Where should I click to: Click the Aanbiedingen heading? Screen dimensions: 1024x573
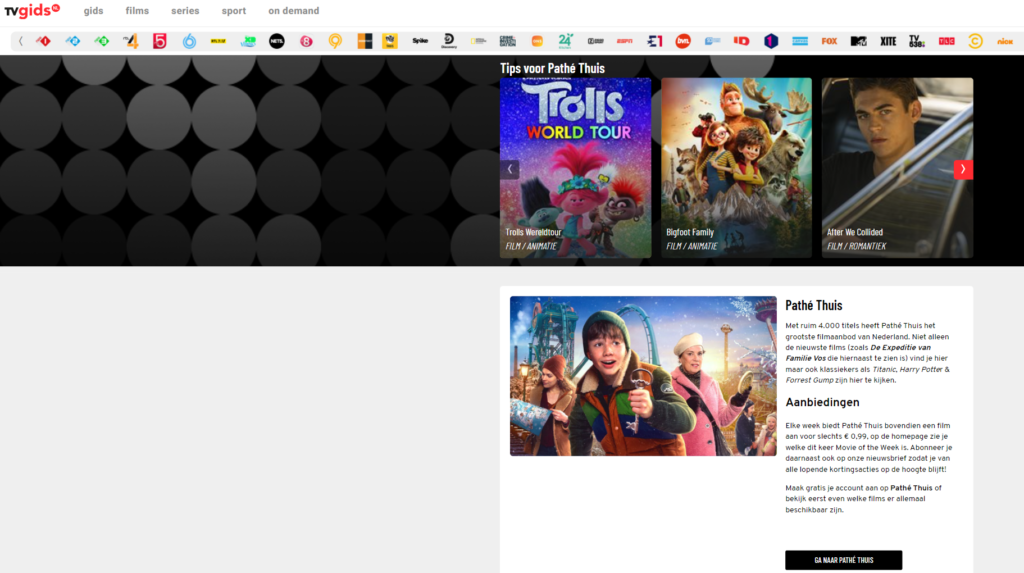pos(822,402)
